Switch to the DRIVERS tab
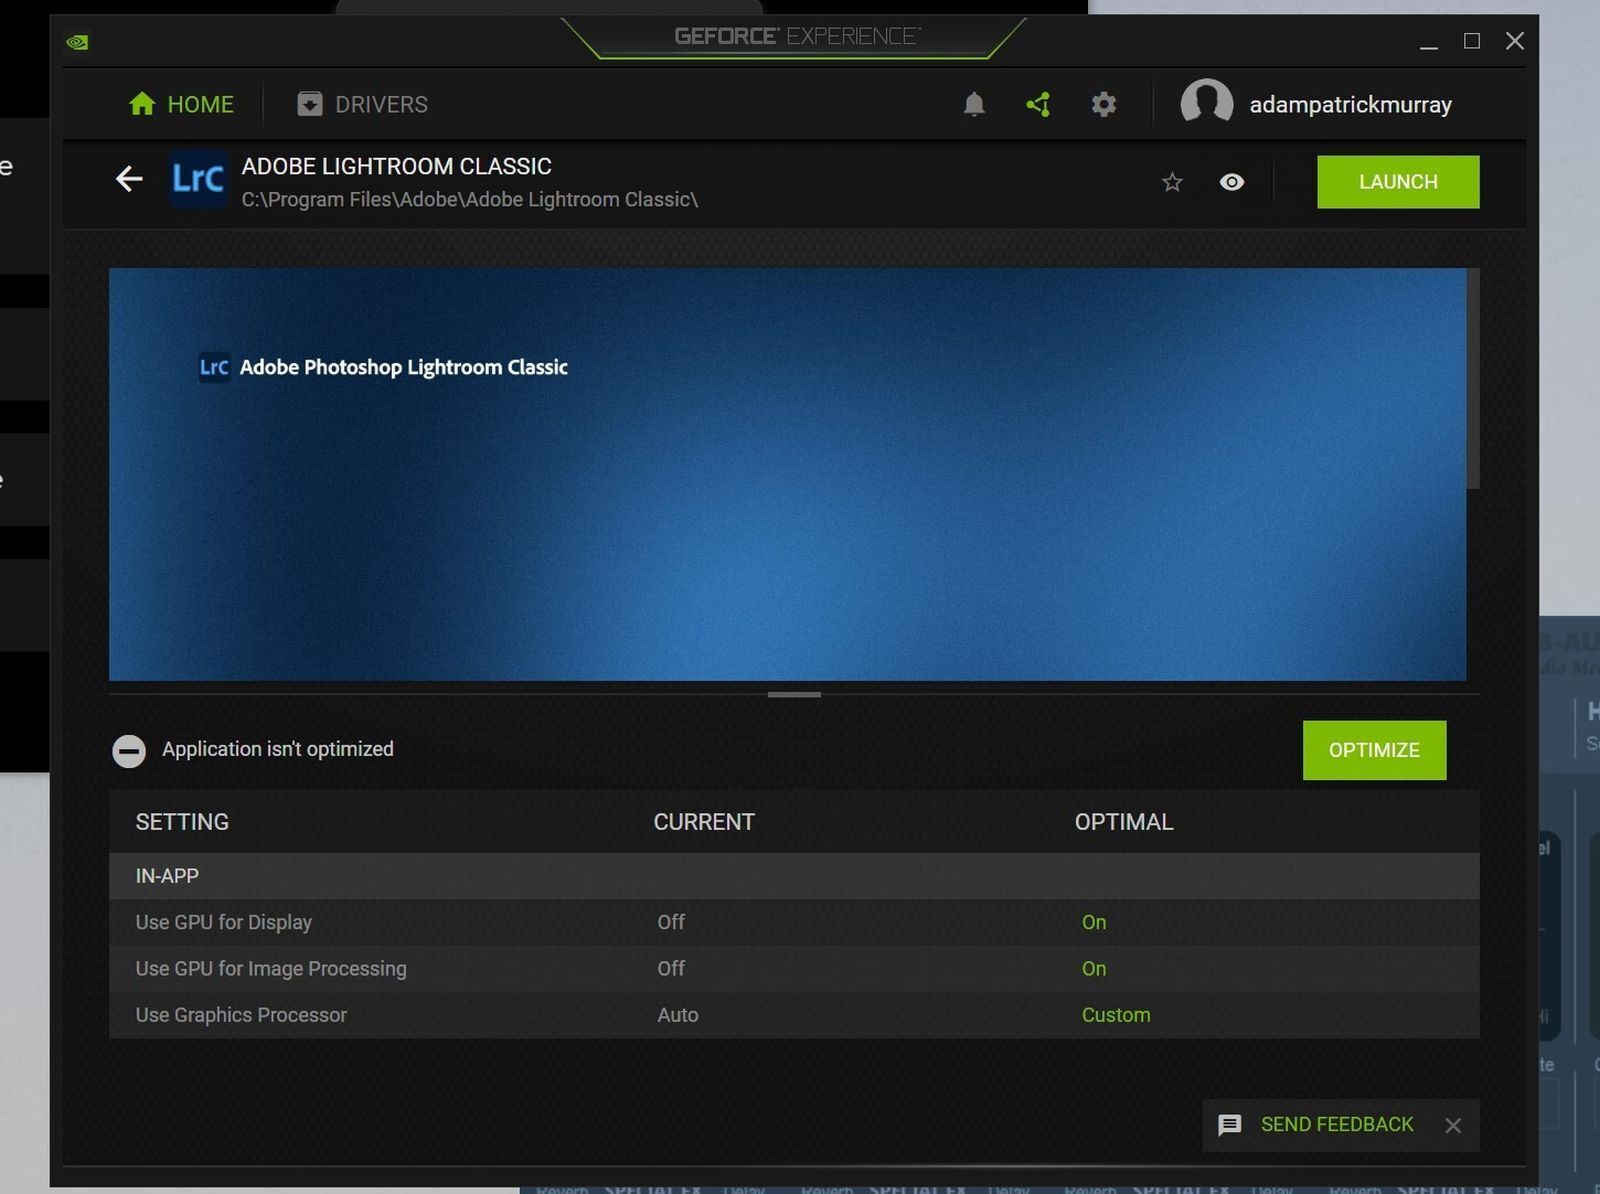The width and height of the screenshot is (1600, 1194). [x=362, y=104]
